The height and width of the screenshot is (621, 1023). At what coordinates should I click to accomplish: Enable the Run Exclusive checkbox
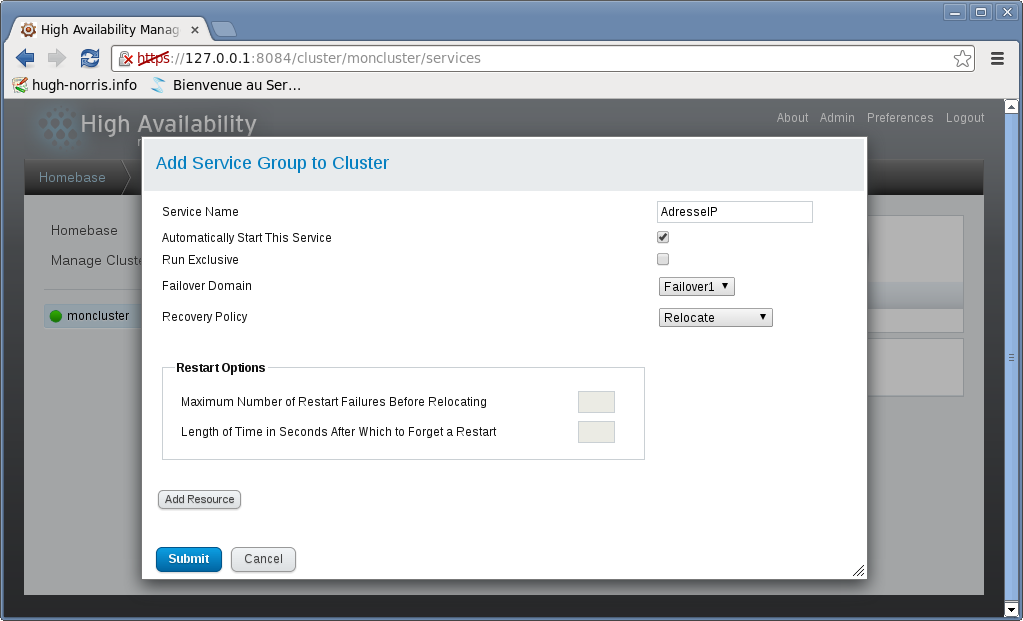pos(663,259)
